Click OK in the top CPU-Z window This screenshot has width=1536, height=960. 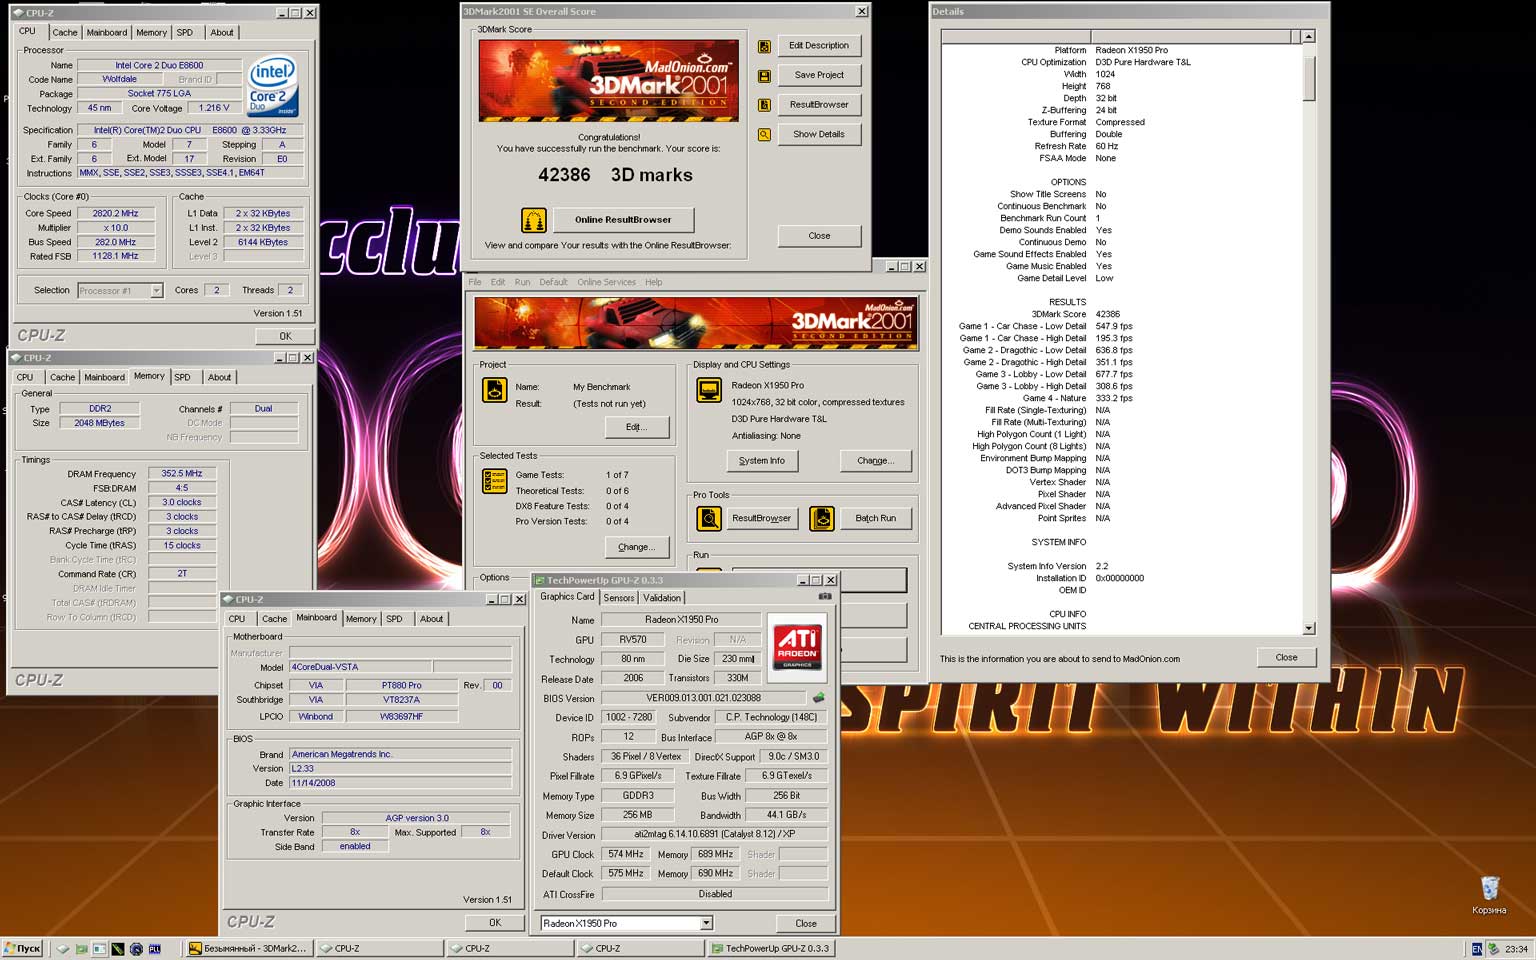pyautogui.click(x=285, y=336)
